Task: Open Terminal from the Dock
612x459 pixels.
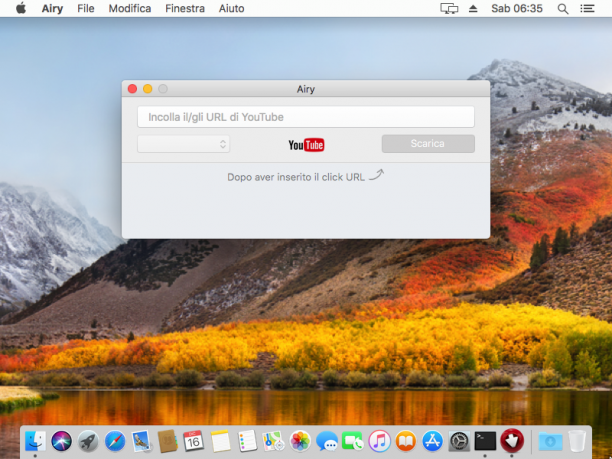Action: point(485,441)
